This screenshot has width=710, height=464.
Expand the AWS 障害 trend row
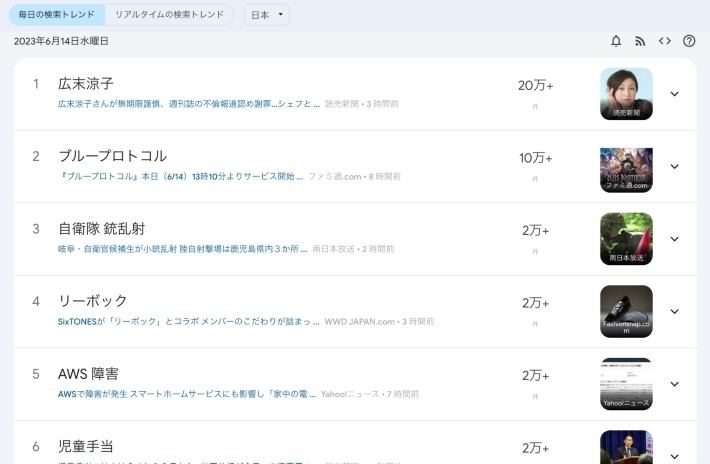(674, 384)
